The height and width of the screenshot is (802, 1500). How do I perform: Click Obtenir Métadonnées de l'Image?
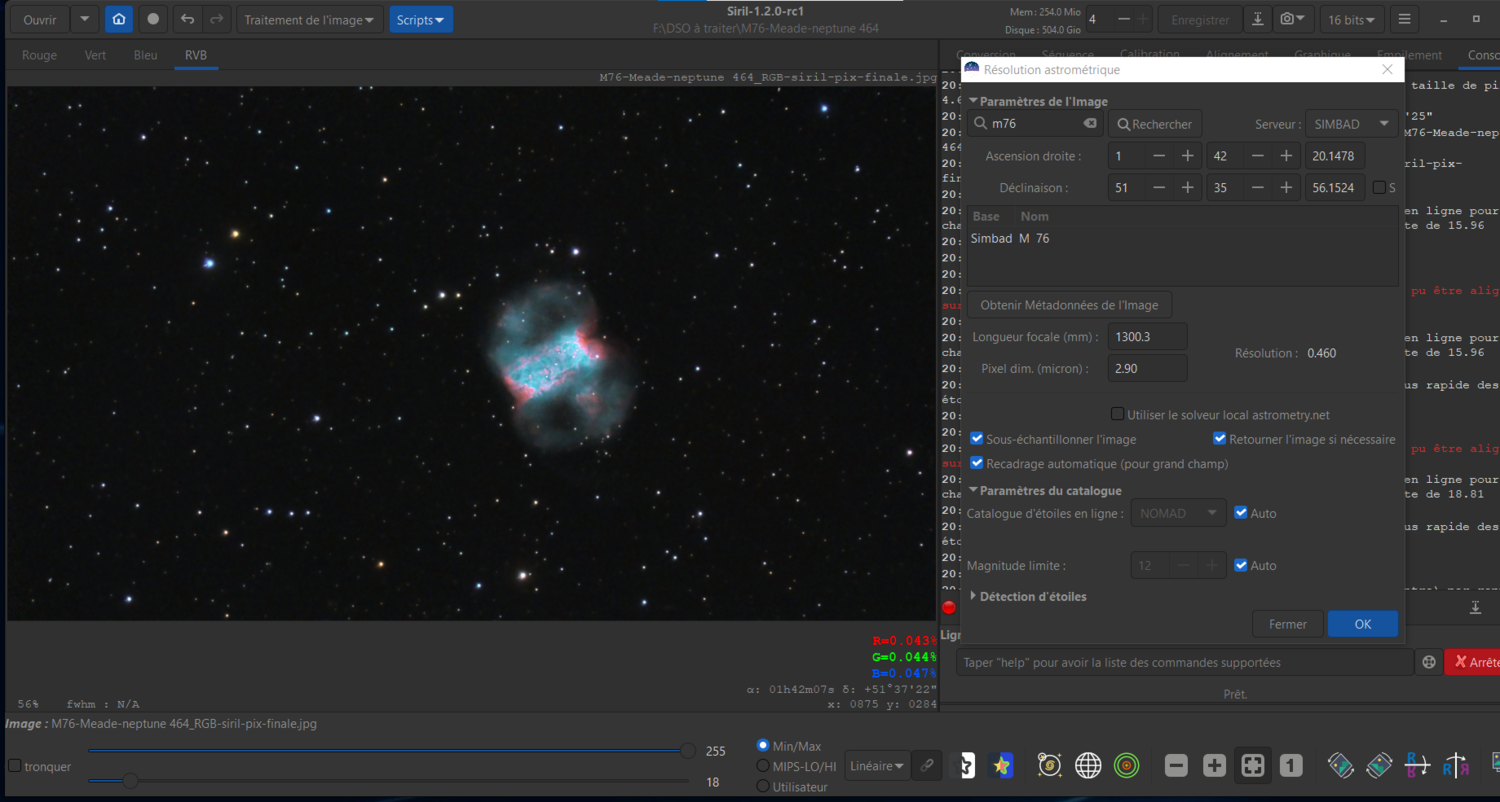coord(1069,305)
